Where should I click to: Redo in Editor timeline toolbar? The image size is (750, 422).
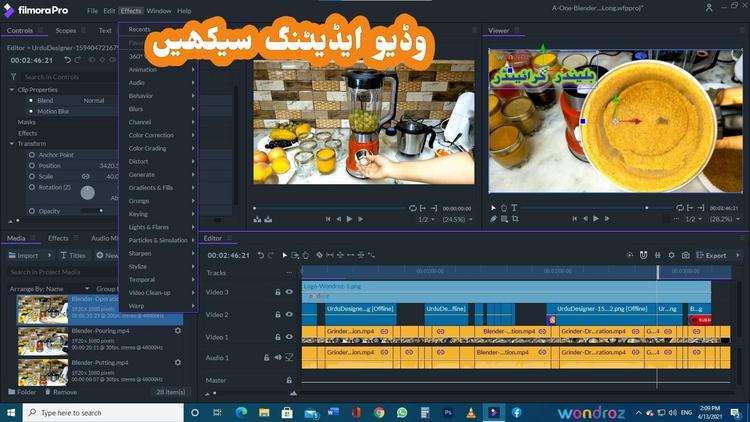pyautogui.click(x=271, y=255)
